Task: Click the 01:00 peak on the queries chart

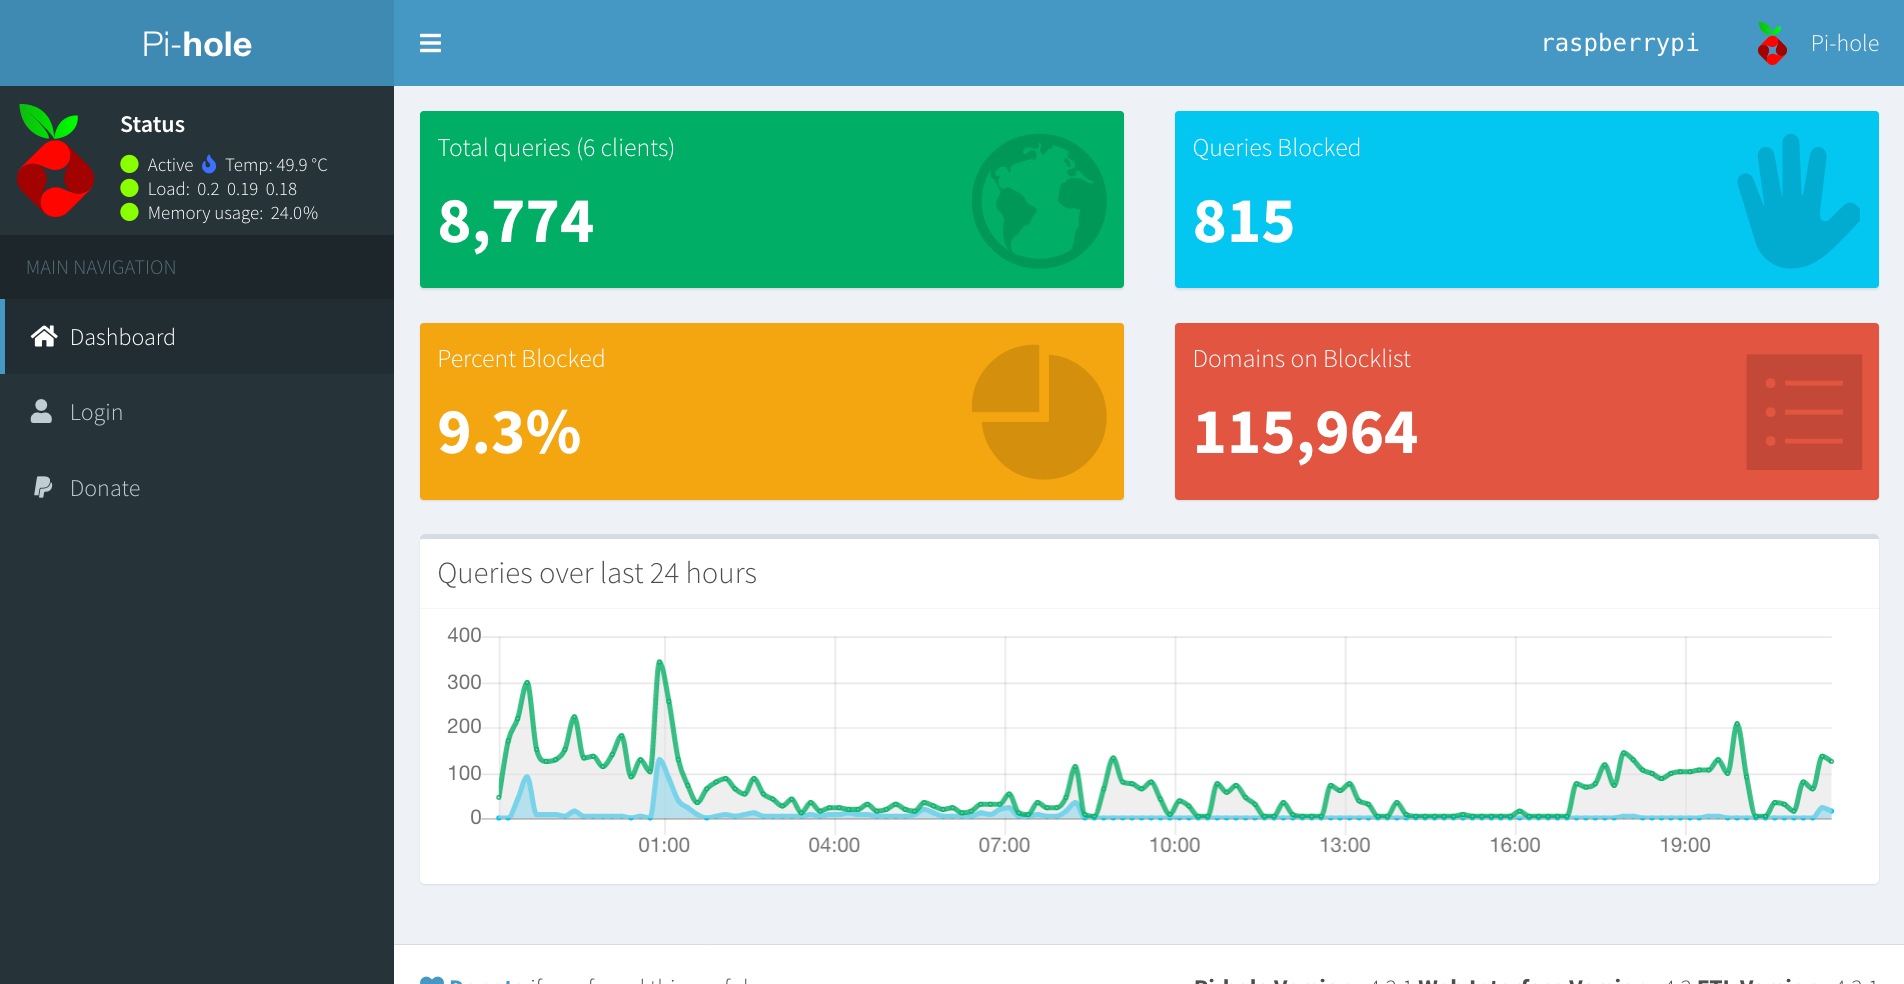Action: pos(660,662)
